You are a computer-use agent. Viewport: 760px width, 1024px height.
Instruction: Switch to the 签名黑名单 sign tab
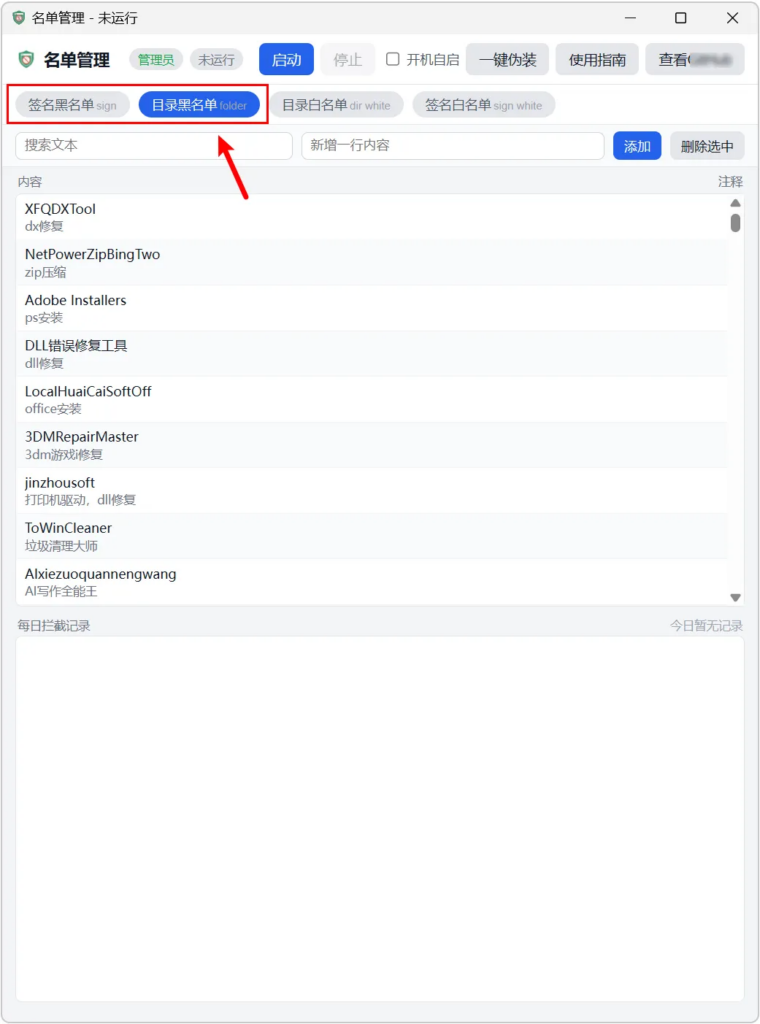tap(72, 105)
